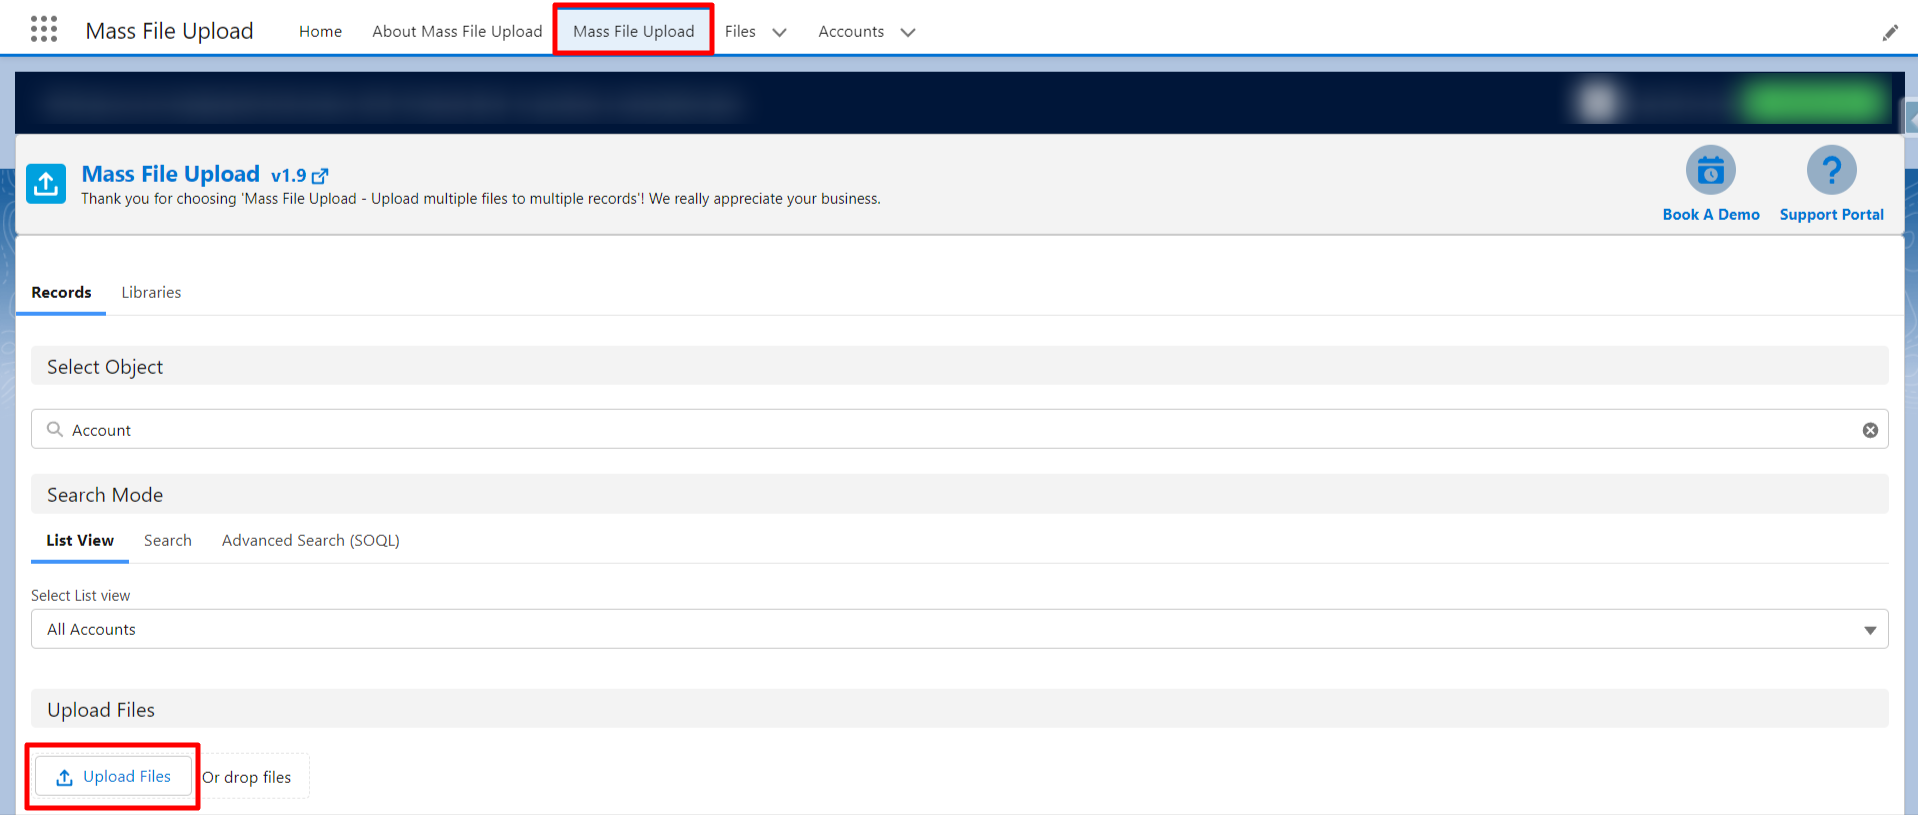Screen dimensions: 1918x815
Task: Click the Book A Demo calendar icon
Action: pyautogui.click(x=1710, y=171)
